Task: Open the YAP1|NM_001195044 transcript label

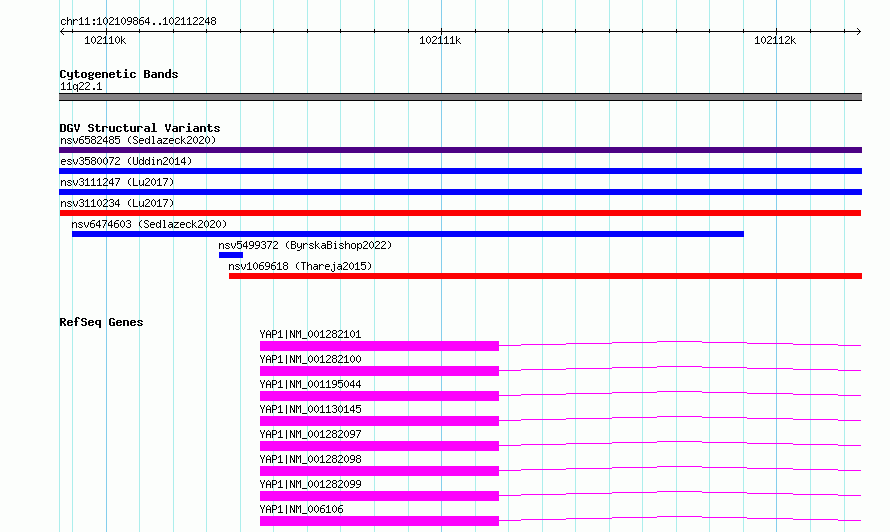Action: point(310,384)
